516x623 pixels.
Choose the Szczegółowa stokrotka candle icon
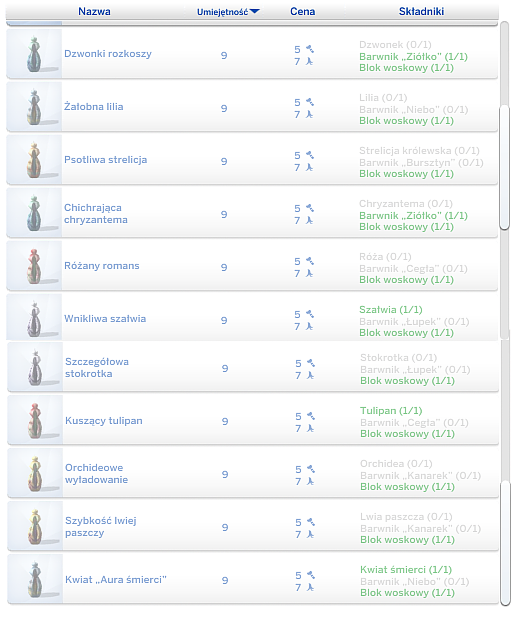pos(35,367)
